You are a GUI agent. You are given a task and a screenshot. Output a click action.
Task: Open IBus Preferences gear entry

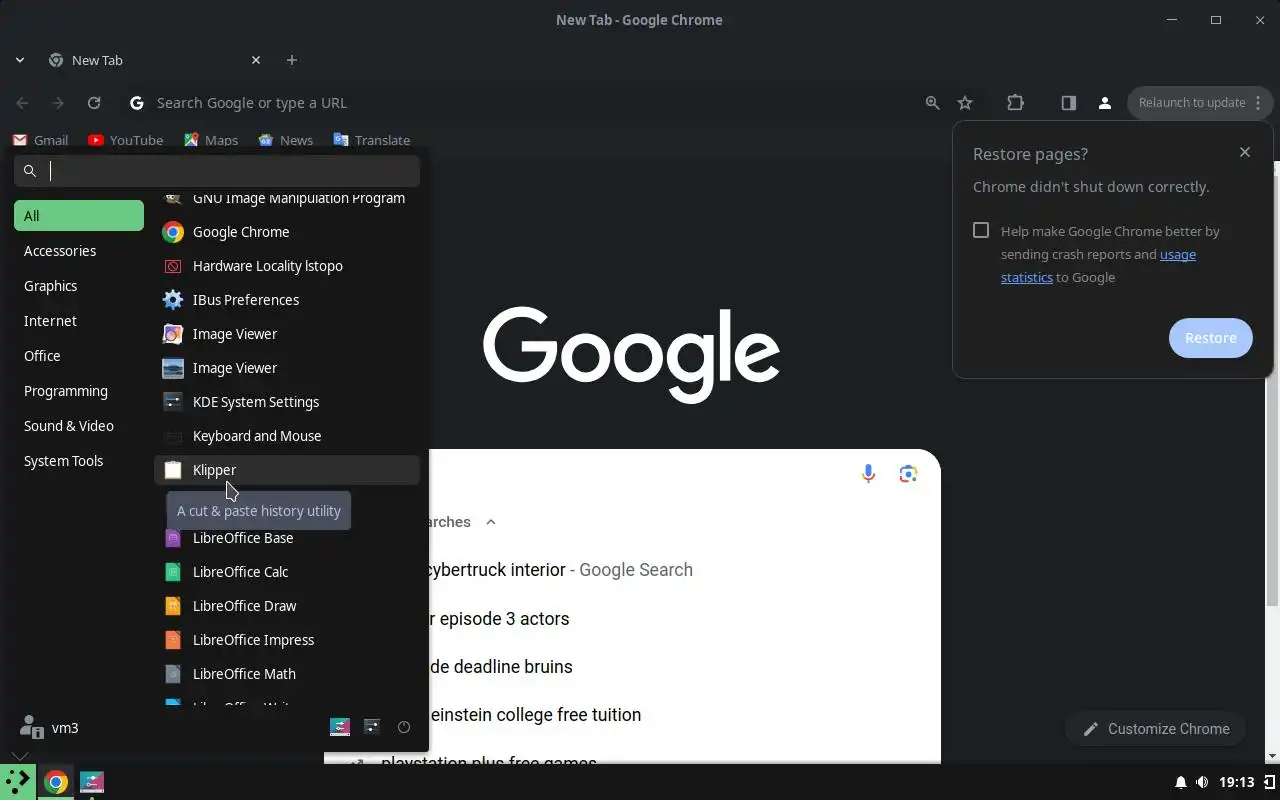[x=287, y=300]
